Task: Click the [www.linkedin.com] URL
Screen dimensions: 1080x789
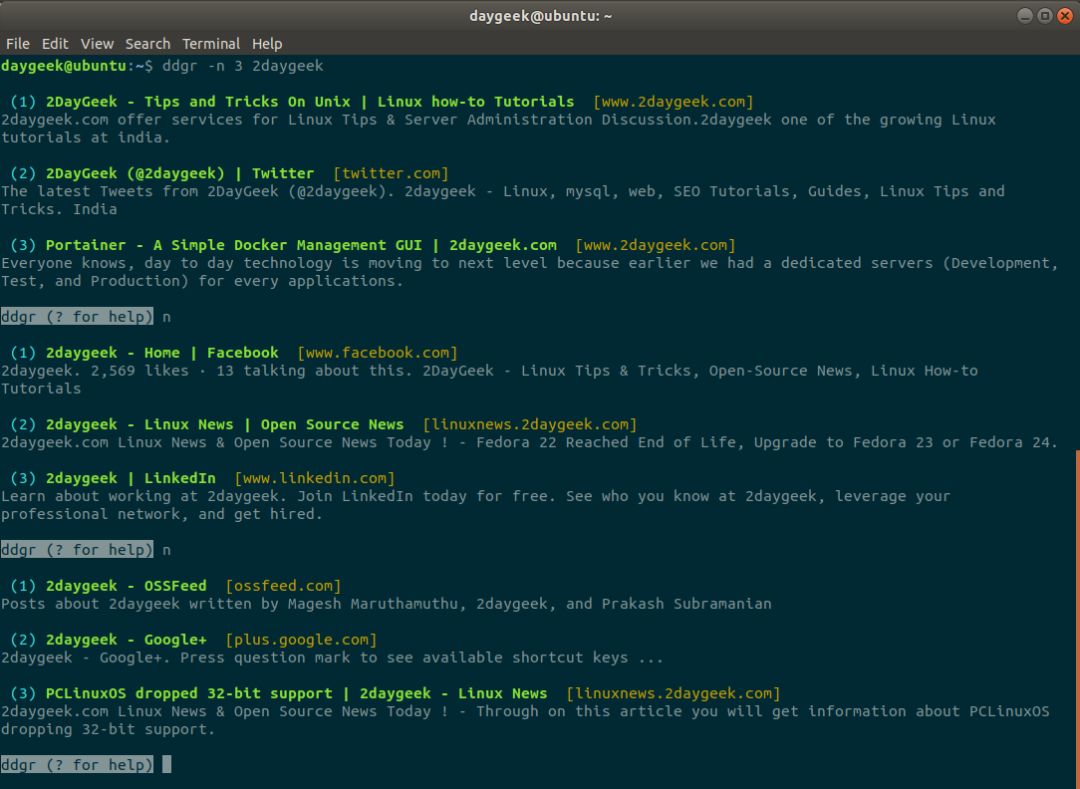Action: coord(315,478)
